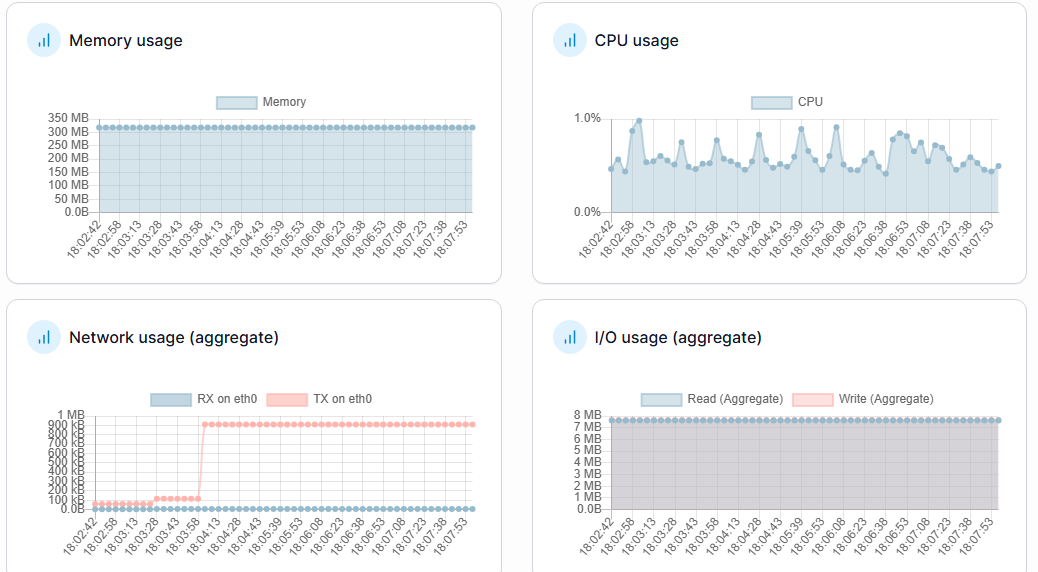Screen dimensions: 1038x572
Task: Hide the RX on eth0 series
Action: pos(227,399)
